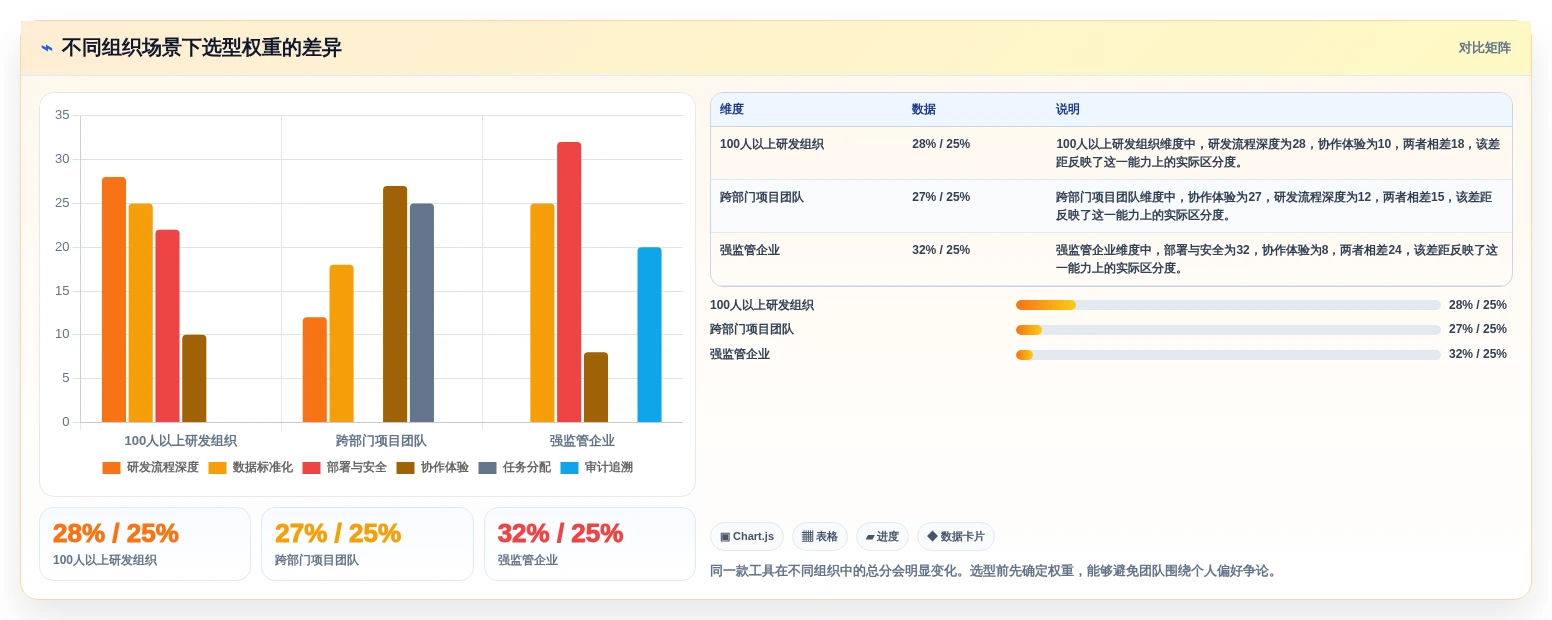
Task: Toggle the 协作体验 legend entry
Action: 433,467
